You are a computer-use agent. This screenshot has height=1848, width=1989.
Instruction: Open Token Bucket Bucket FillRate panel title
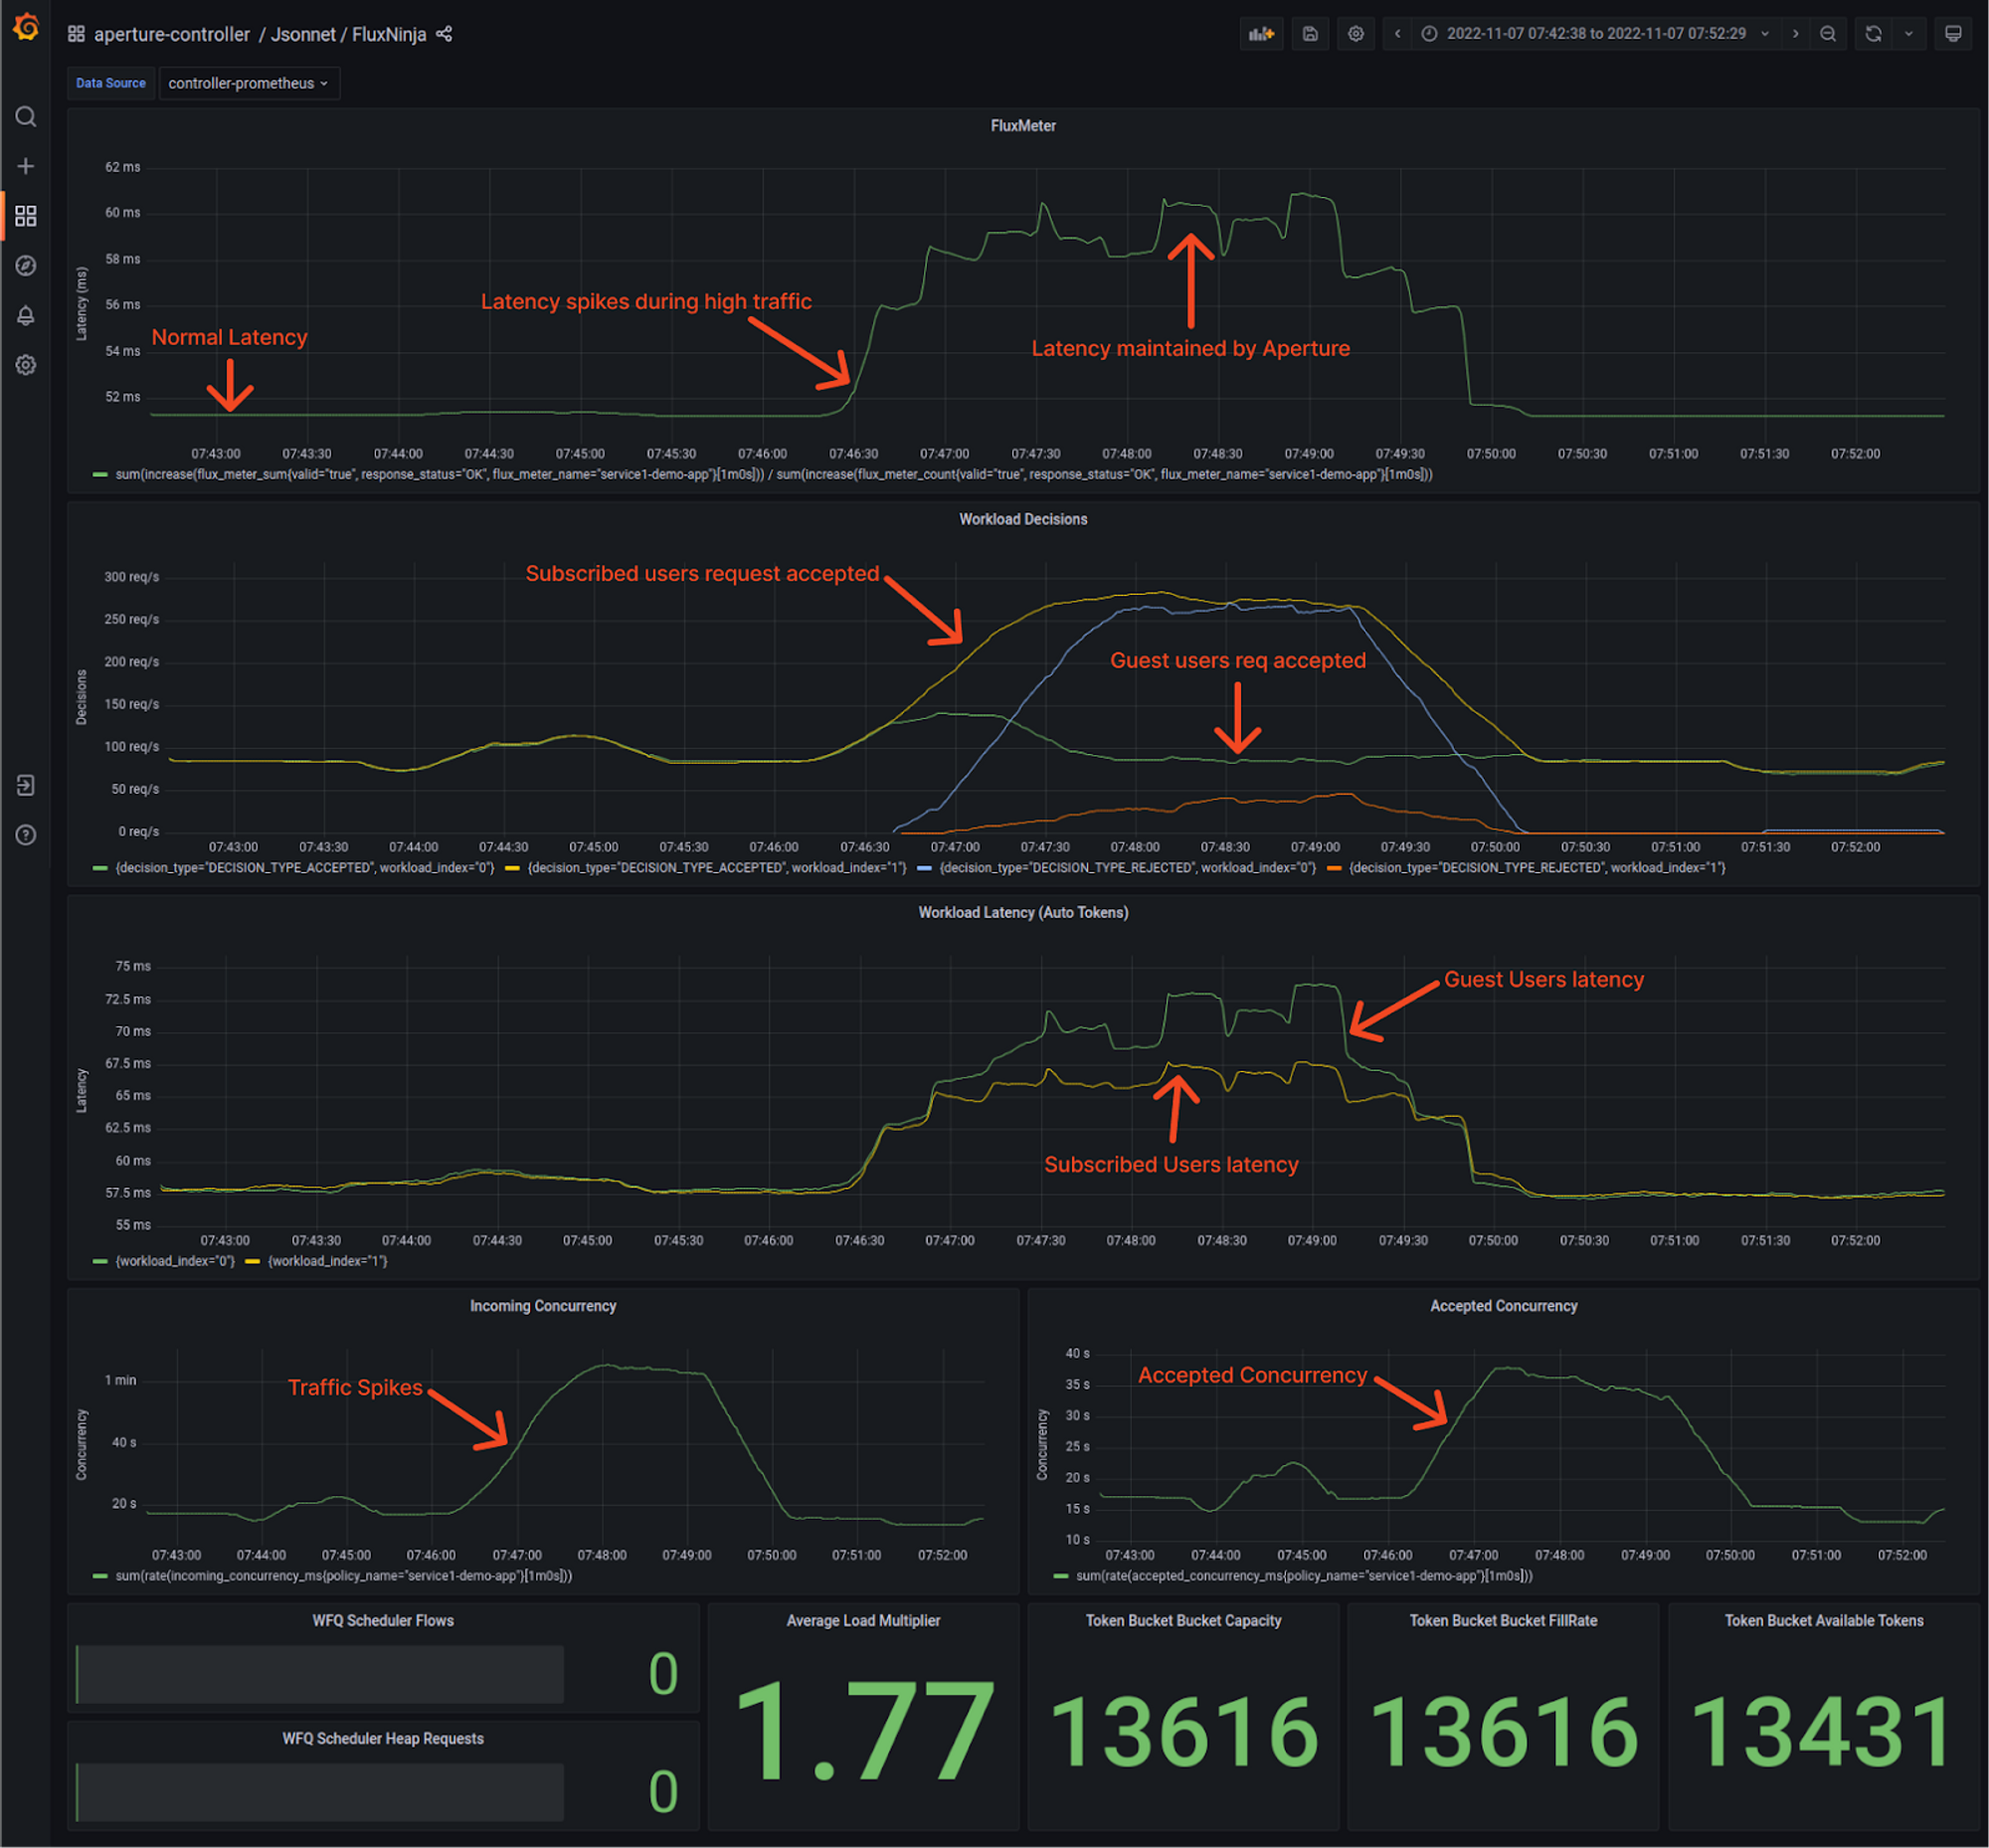pos(1503,1621)
